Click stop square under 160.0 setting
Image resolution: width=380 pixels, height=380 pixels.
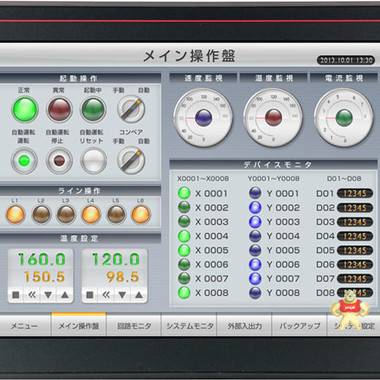16,295
